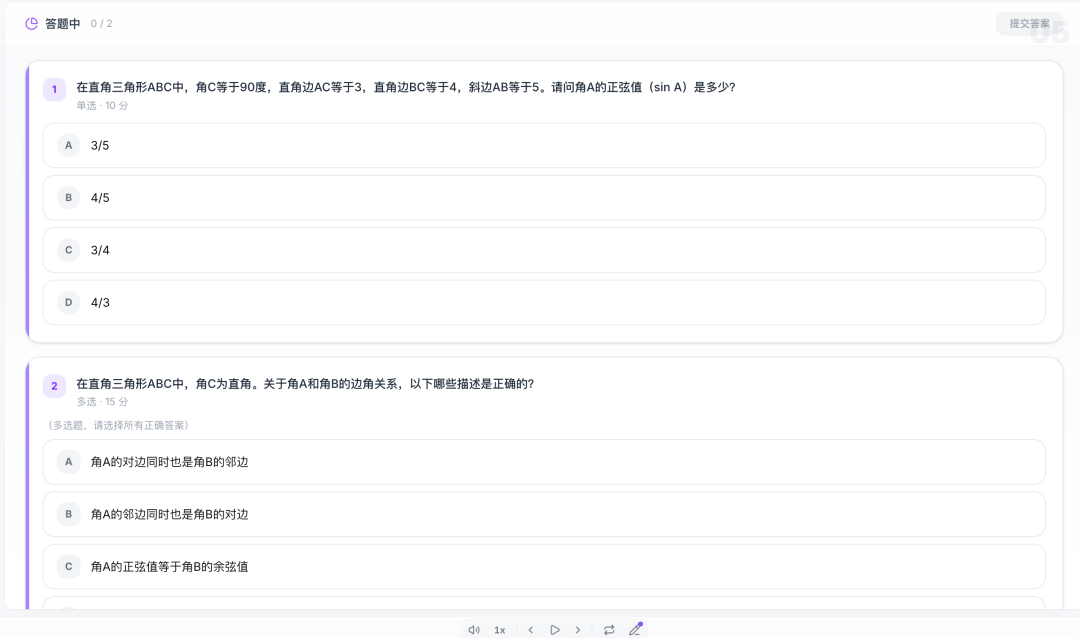Click the 答题中 progress pie icon
Image resolution: width=1080 pixels, height=638 pixels.
[32, 23]
